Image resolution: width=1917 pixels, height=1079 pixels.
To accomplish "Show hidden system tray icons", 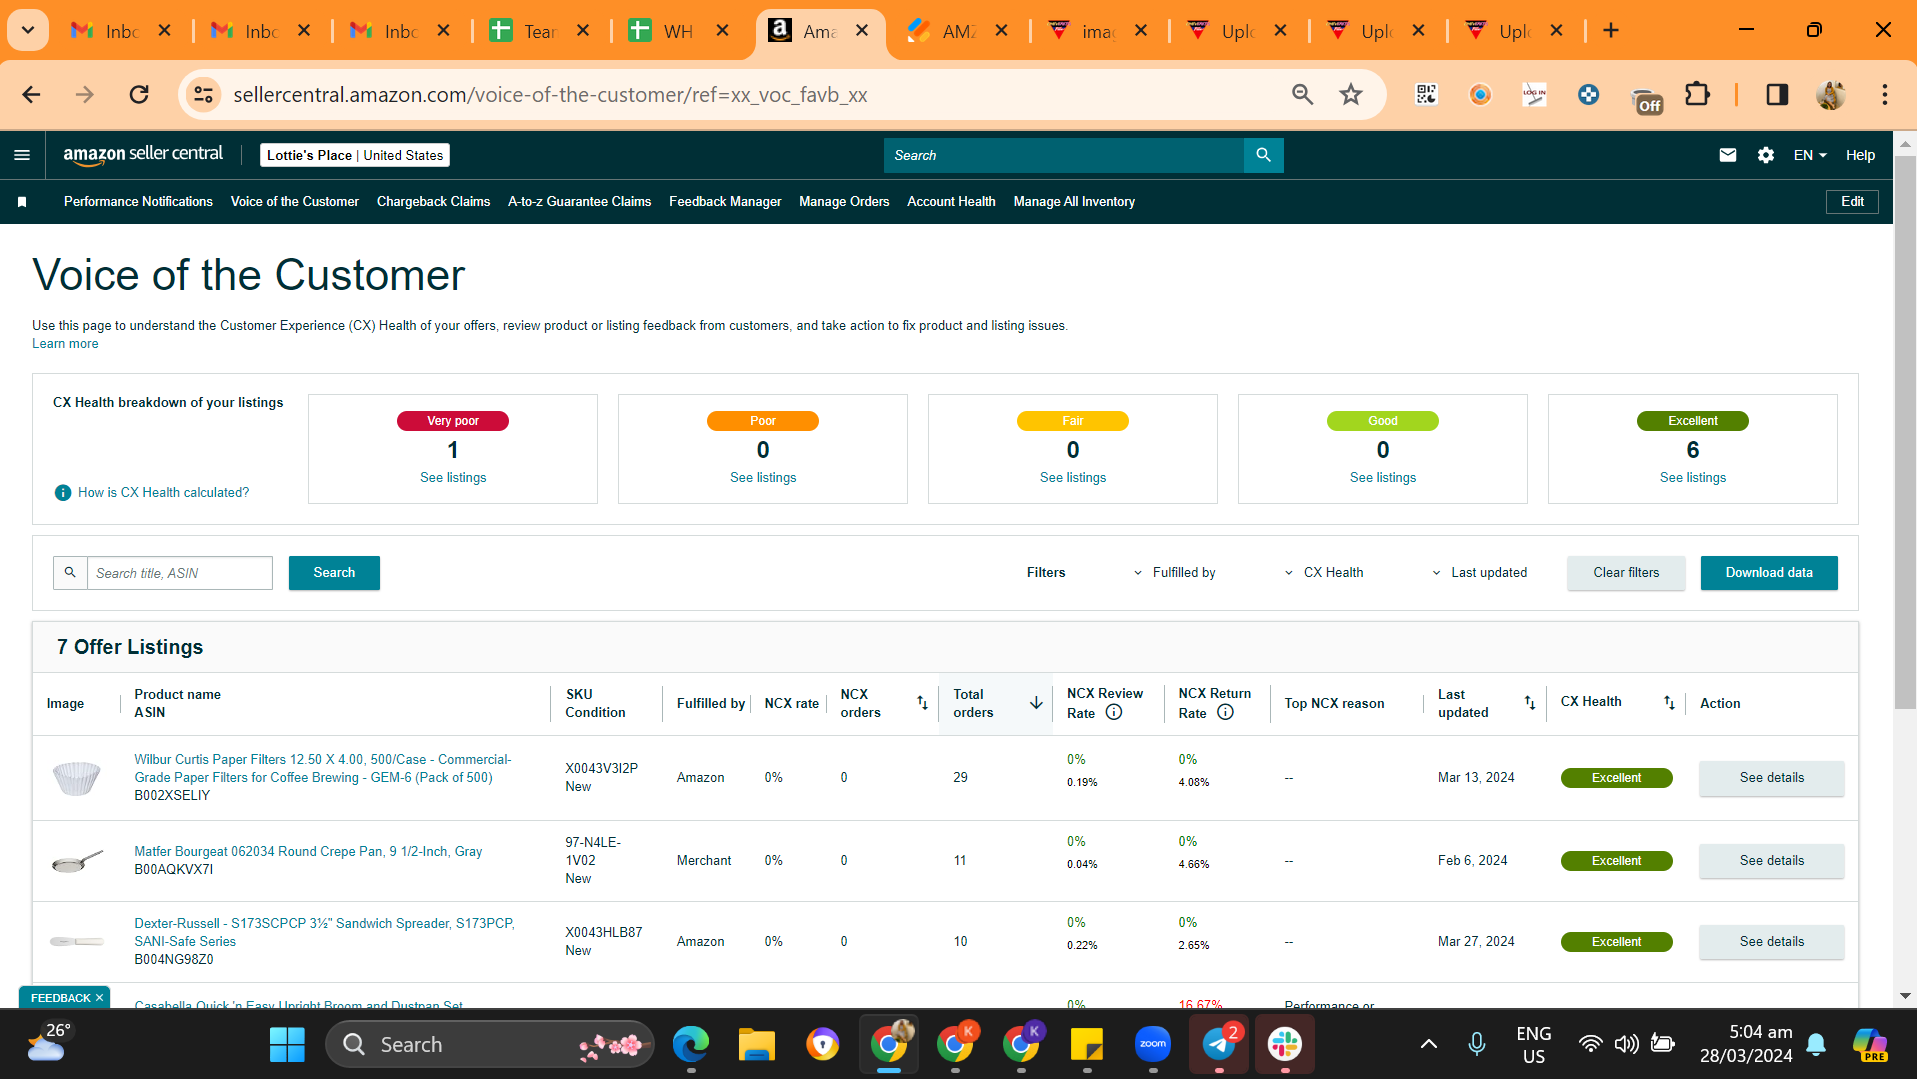I will click(1429, 1045).
